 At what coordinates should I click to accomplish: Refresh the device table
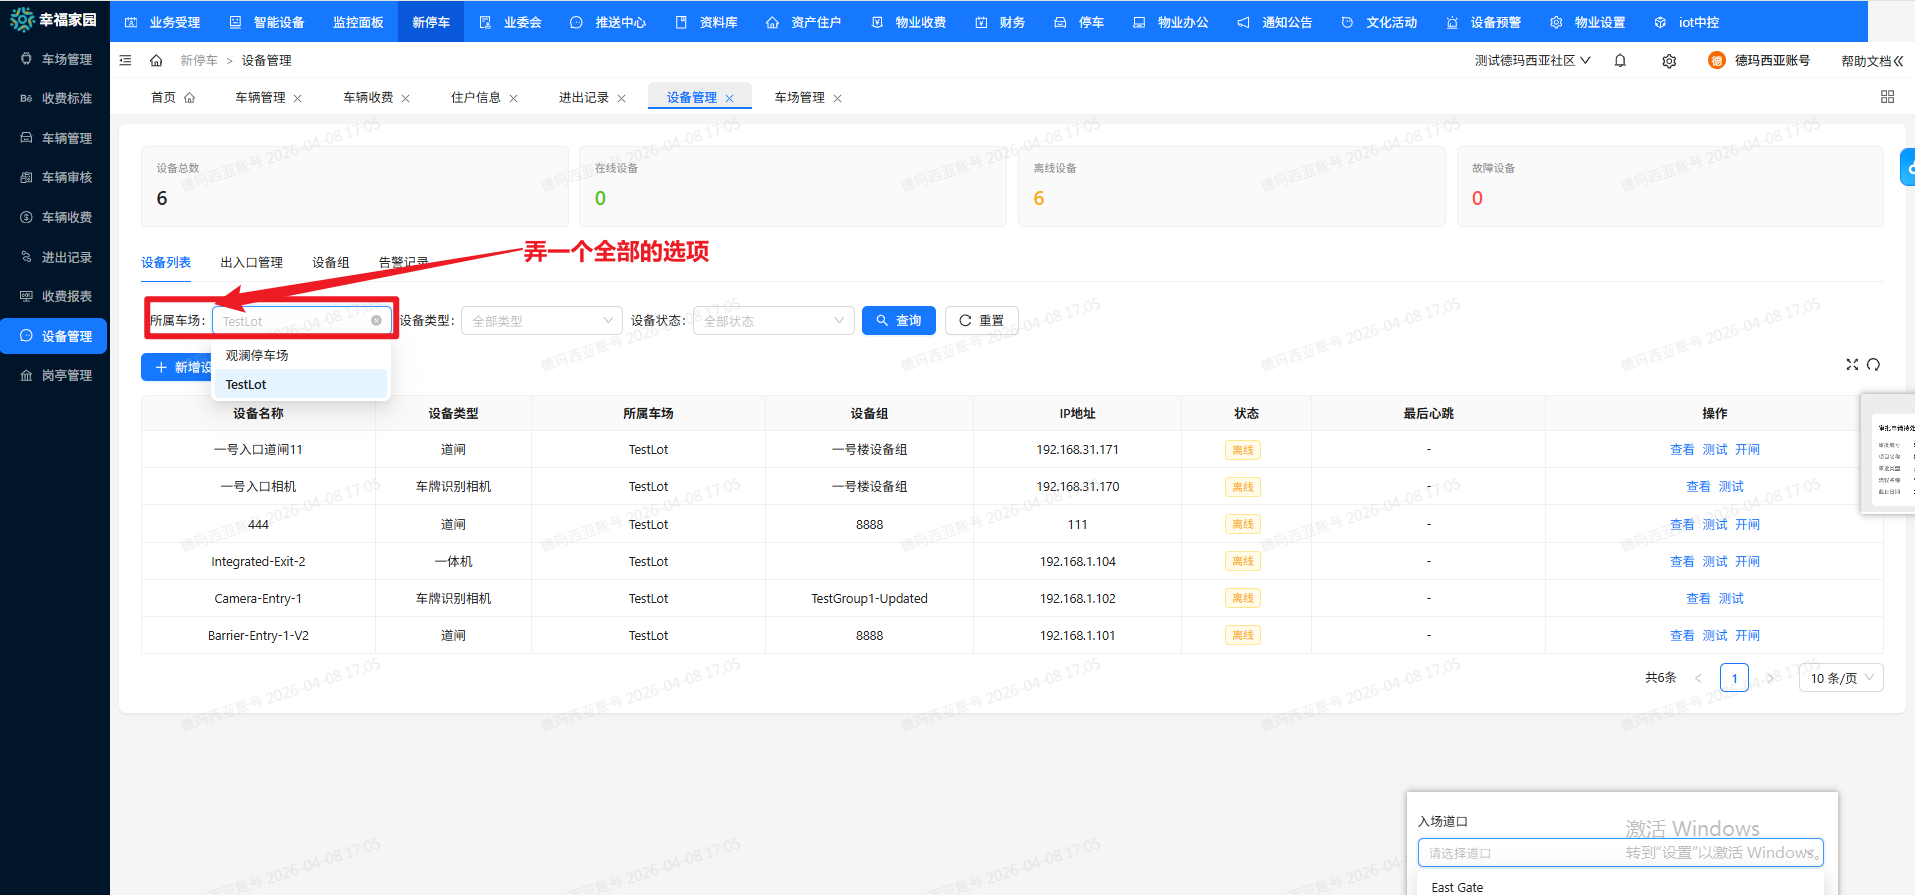(1873, 365)
